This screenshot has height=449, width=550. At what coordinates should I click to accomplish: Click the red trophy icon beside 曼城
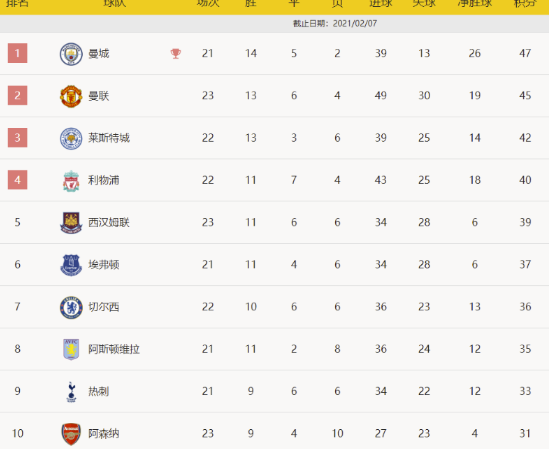pyautogui.click(x=176, y=54)
